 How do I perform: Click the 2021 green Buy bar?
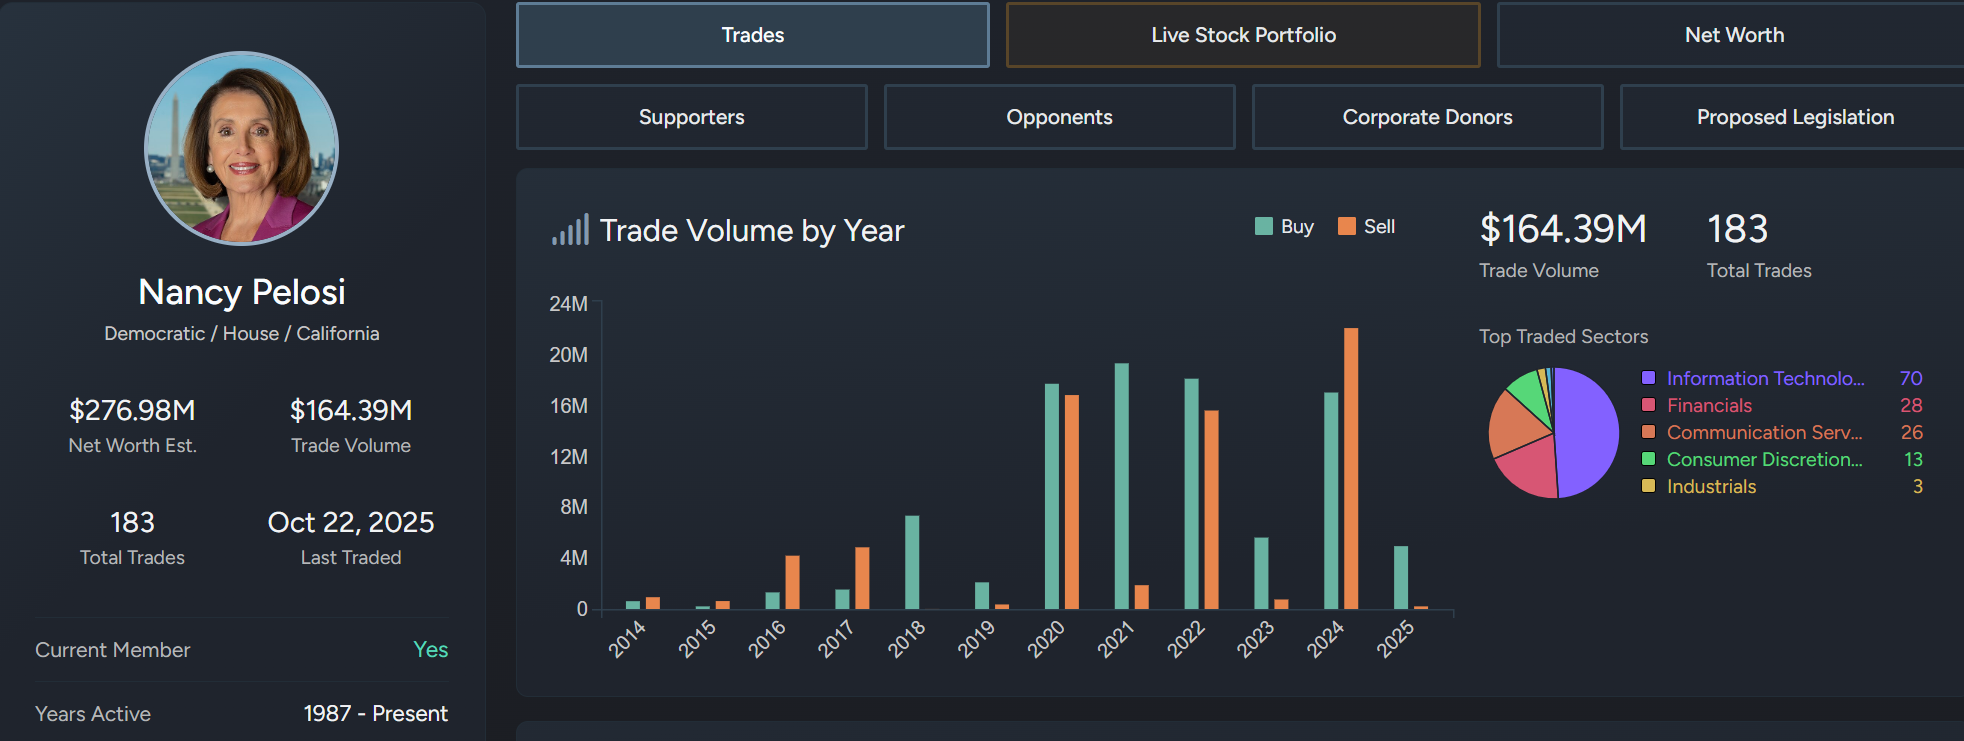(x=1121, y=486)
